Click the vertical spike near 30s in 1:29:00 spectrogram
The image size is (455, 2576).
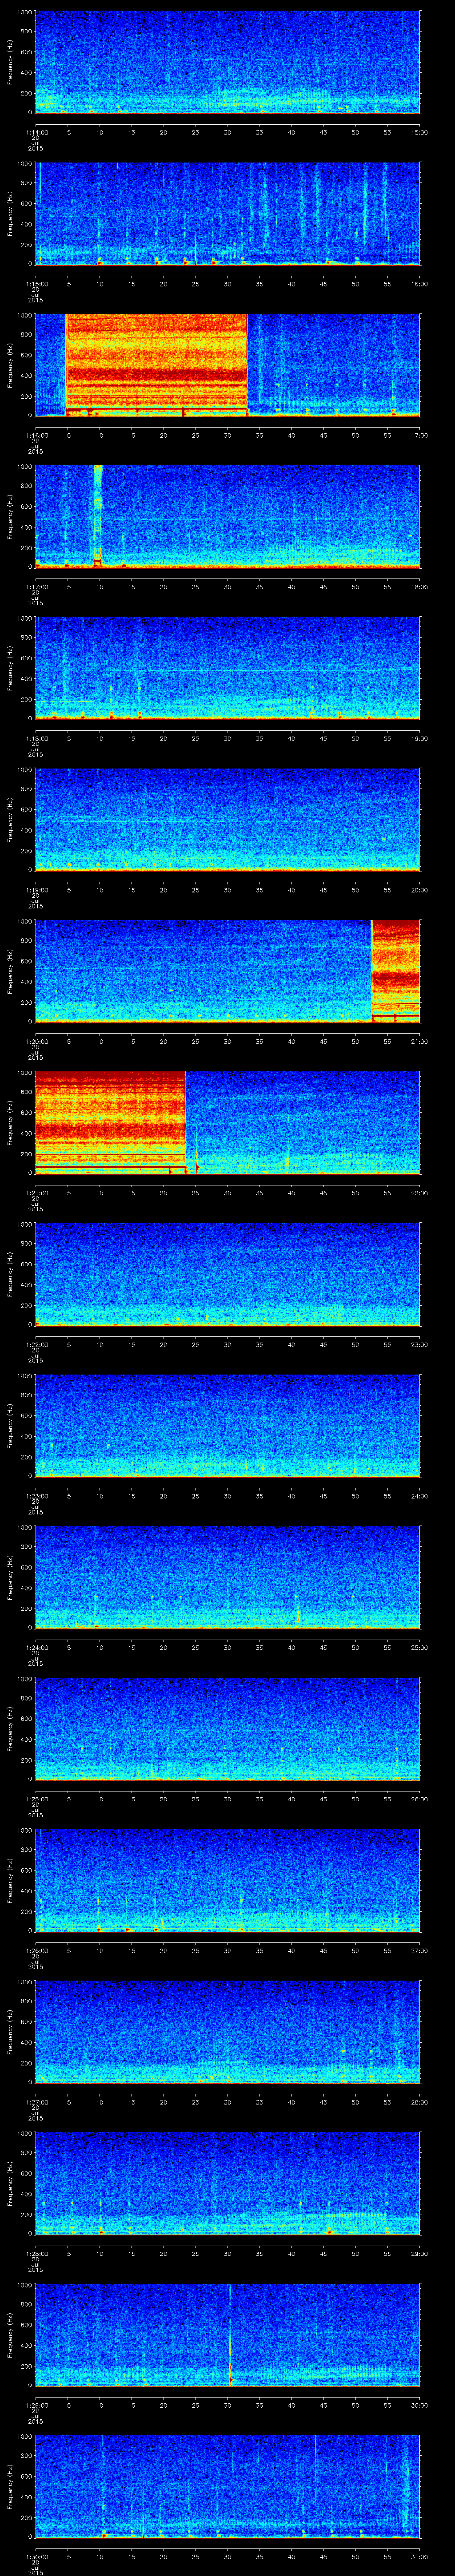pyautogui.click(x=230, y=2334)
